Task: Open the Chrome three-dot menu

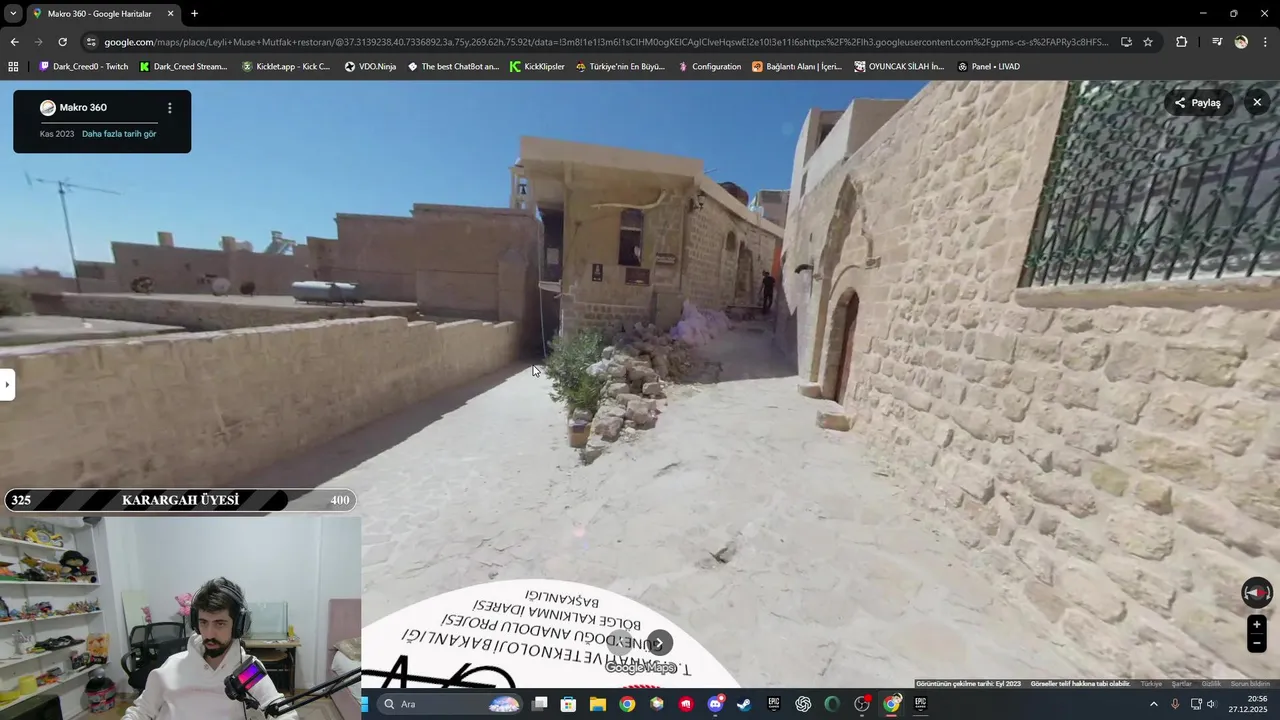Action: tap(1266, 42)
